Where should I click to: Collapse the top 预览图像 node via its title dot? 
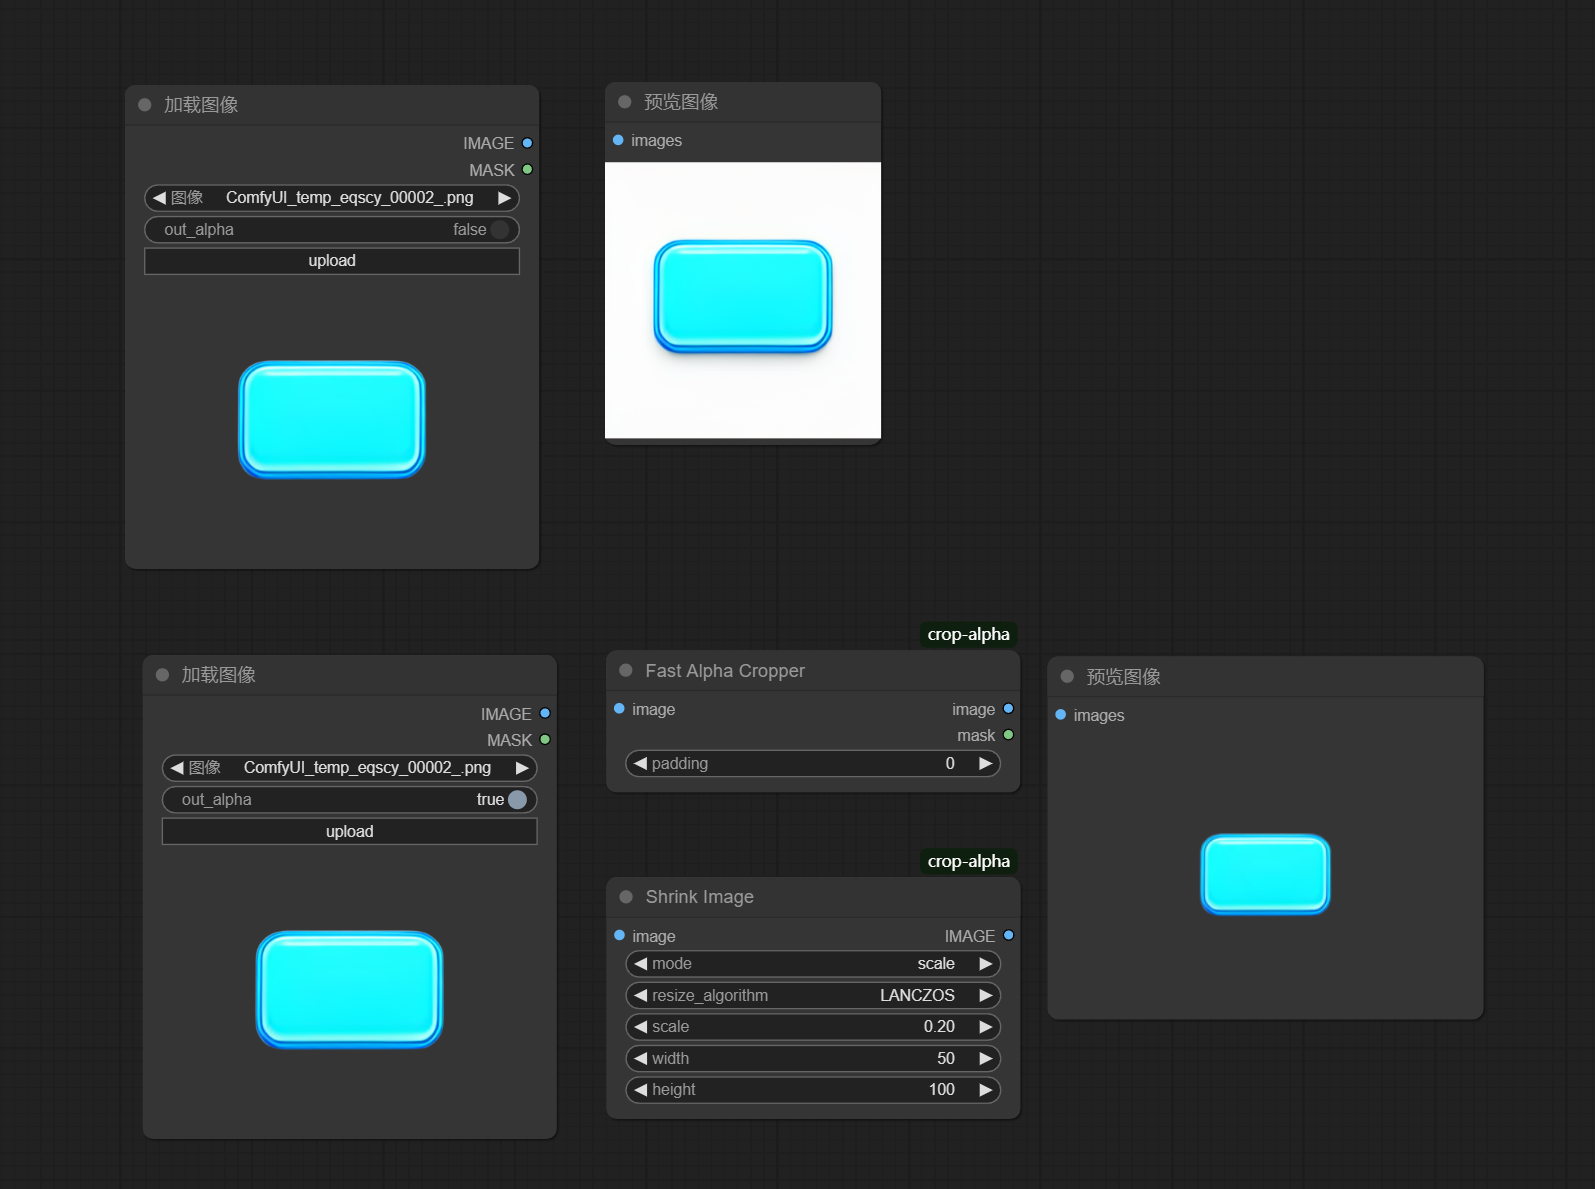(x=625, y=102)
